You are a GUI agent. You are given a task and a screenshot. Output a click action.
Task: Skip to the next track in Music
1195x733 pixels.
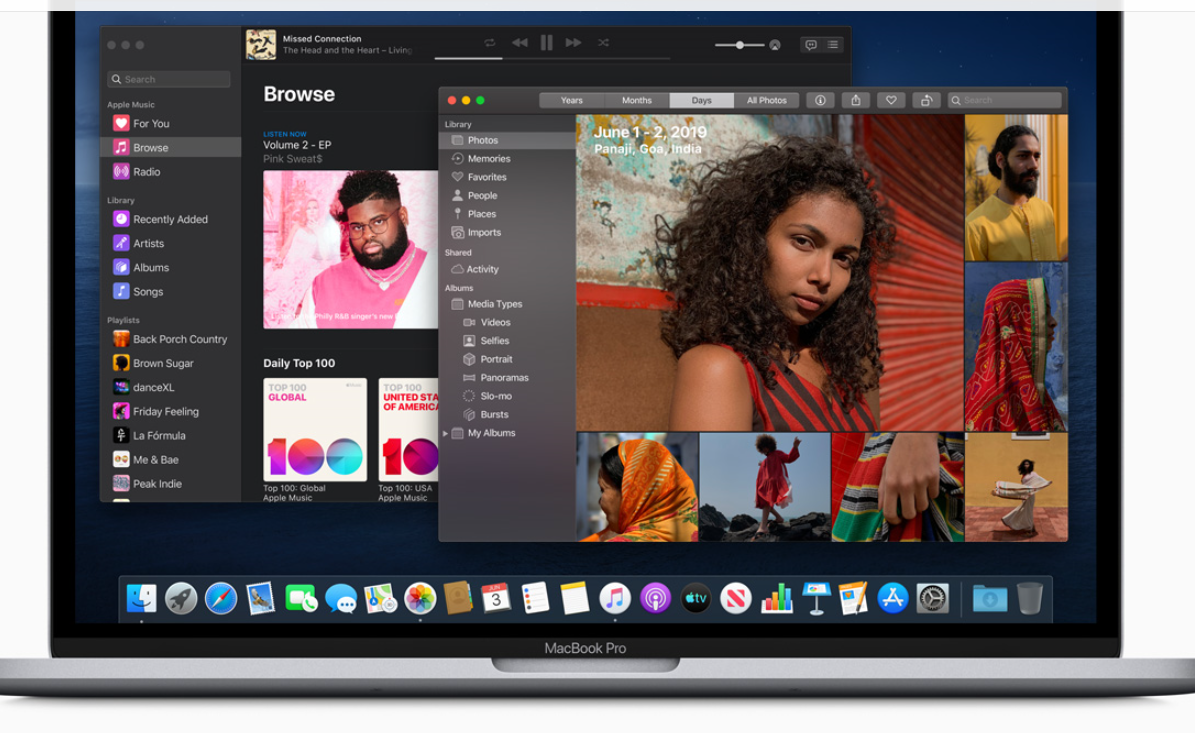(x=574, y=43)
